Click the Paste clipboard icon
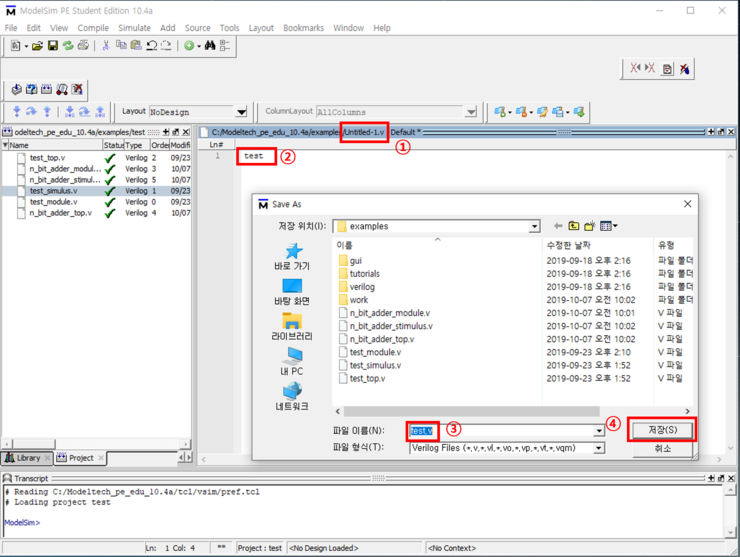This screenshot has height=557, width=740. click(136, 45)
